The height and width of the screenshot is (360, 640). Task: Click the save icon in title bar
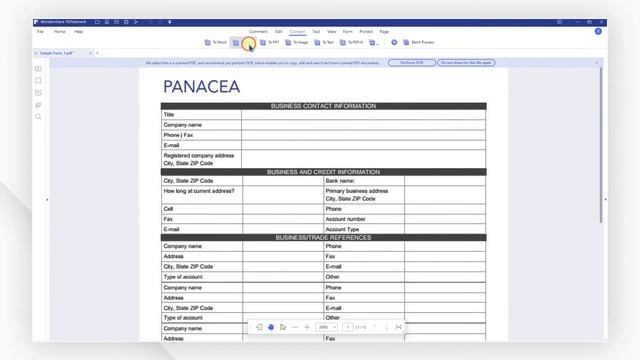pos(107,22)
